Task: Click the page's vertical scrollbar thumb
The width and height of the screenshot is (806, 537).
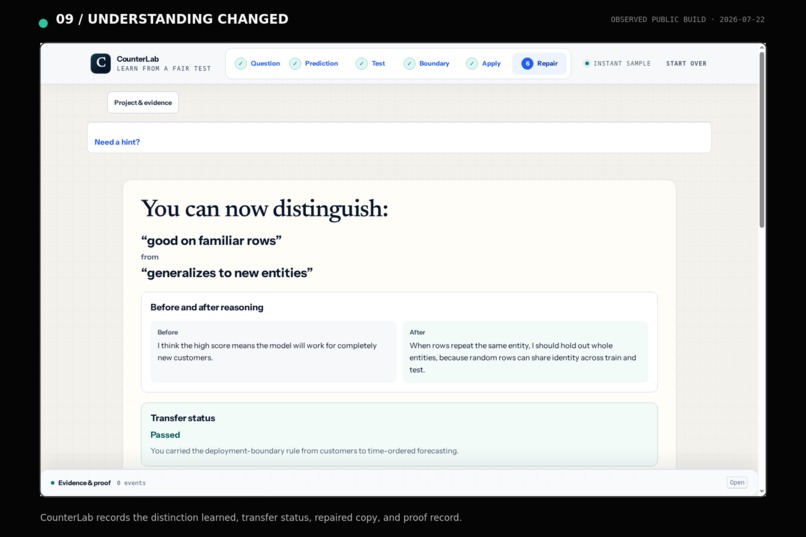Action: (762, 139)
